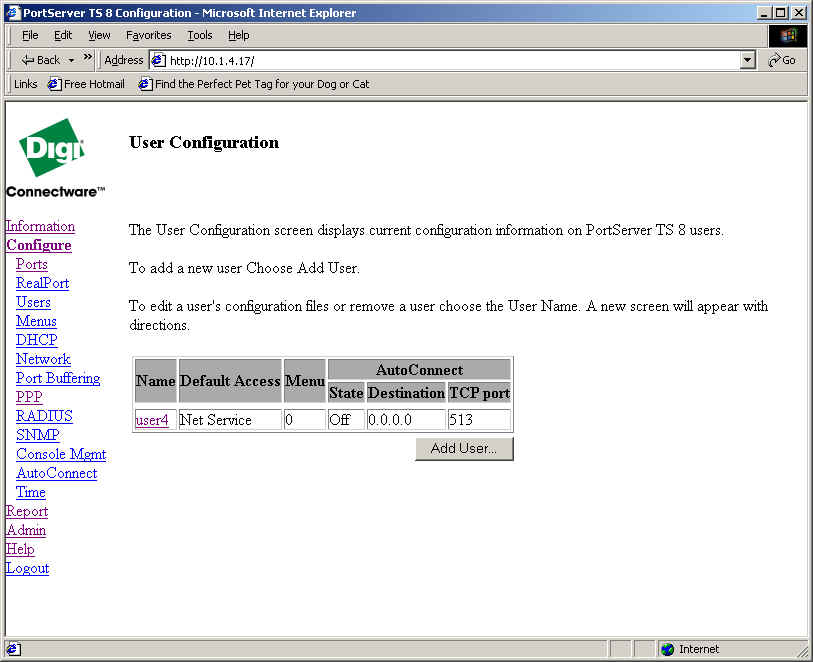Viewport: 813px width, 662px height.
Task: Open the Back button history dropdown
Action: (x=71, y=60)
